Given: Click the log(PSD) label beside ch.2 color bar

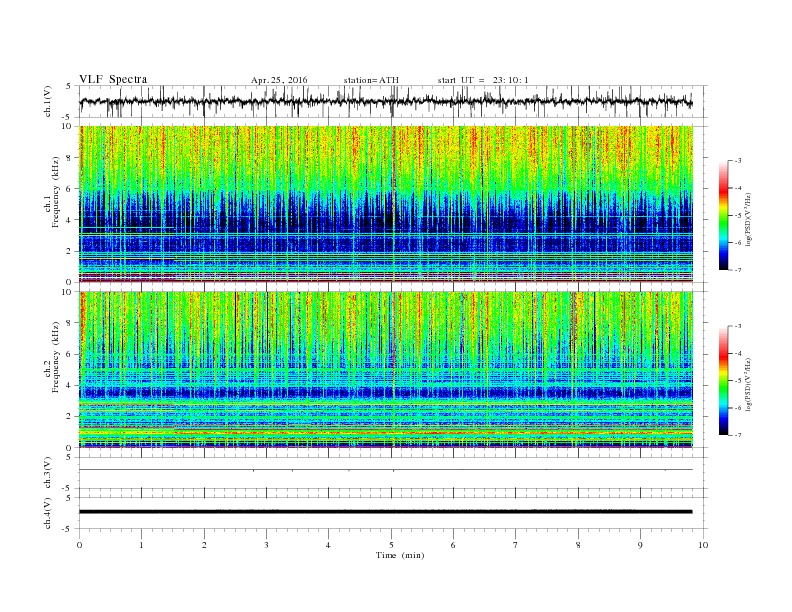Looking at the screenshot, I should [x=748, y=383].
